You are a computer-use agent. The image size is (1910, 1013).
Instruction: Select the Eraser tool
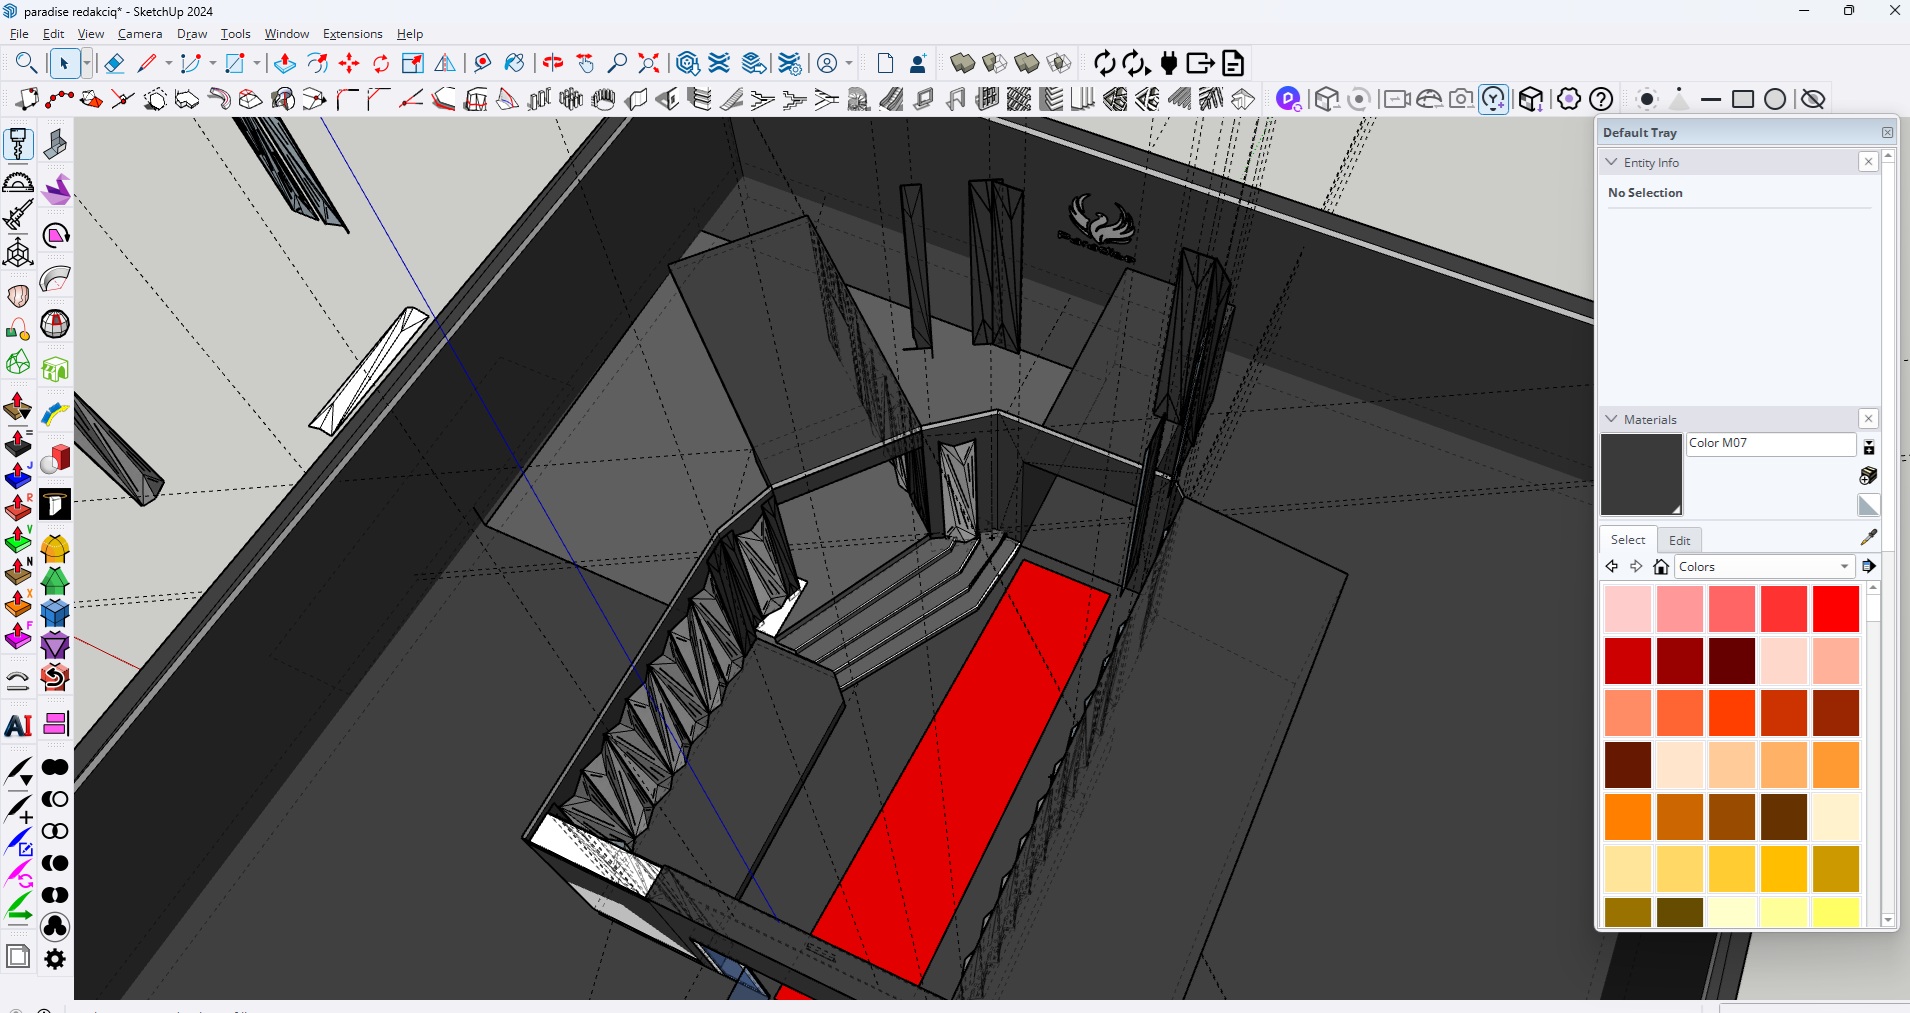[x=114, y=64]
